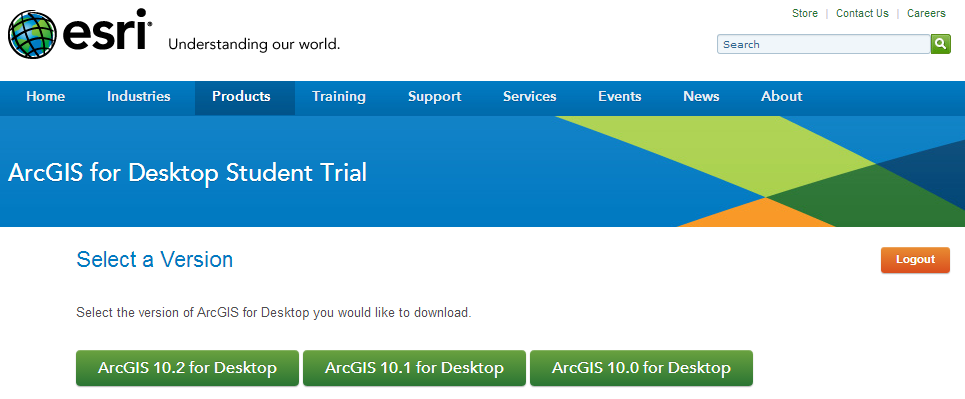This screenshot has height=399, width=965.
Task: Open the About menu item
Action: (782, 97)
